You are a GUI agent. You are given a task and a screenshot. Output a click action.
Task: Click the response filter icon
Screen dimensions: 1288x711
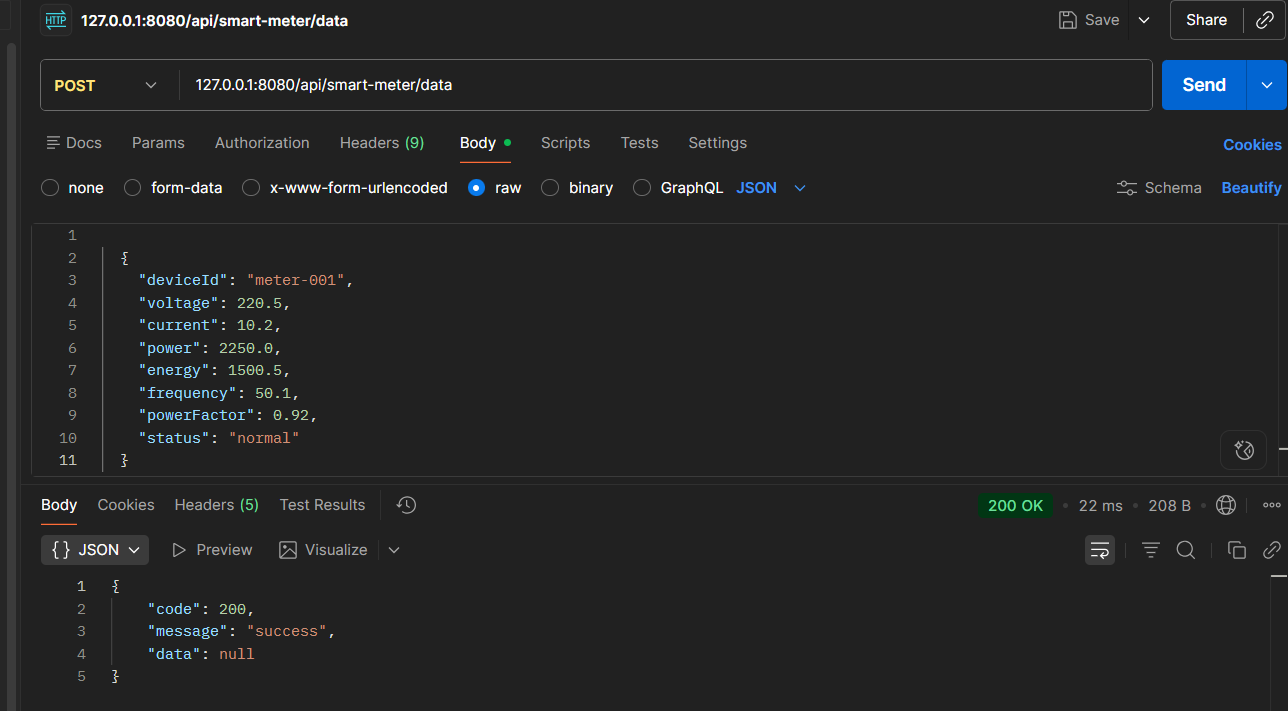click(x=1151, y=550)
